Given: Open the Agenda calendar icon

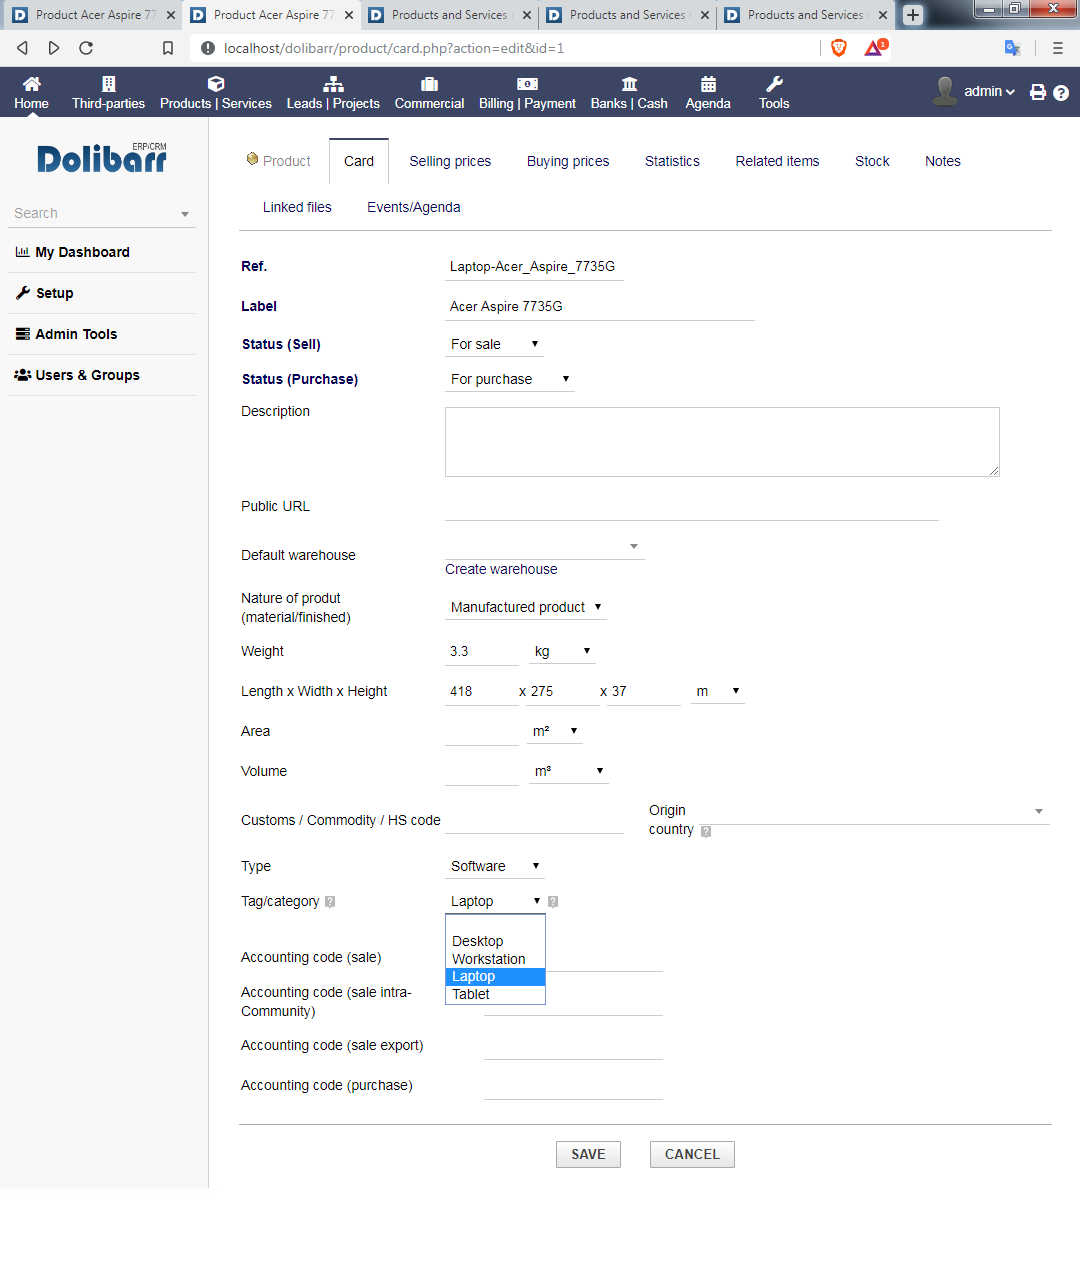Looking at the screenshot, I should (x=708, y=84).
